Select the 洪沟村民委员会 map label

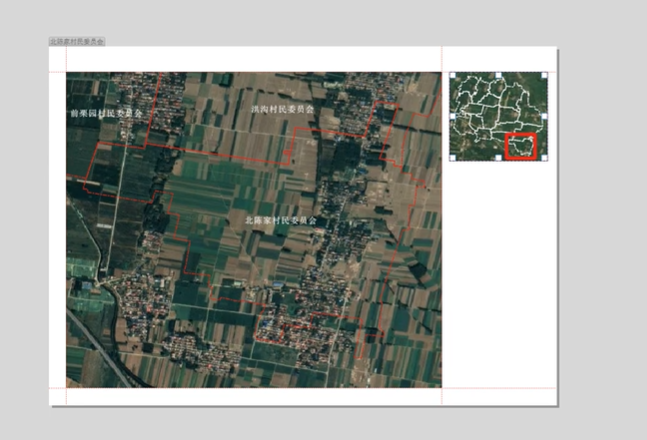[282, 109]
